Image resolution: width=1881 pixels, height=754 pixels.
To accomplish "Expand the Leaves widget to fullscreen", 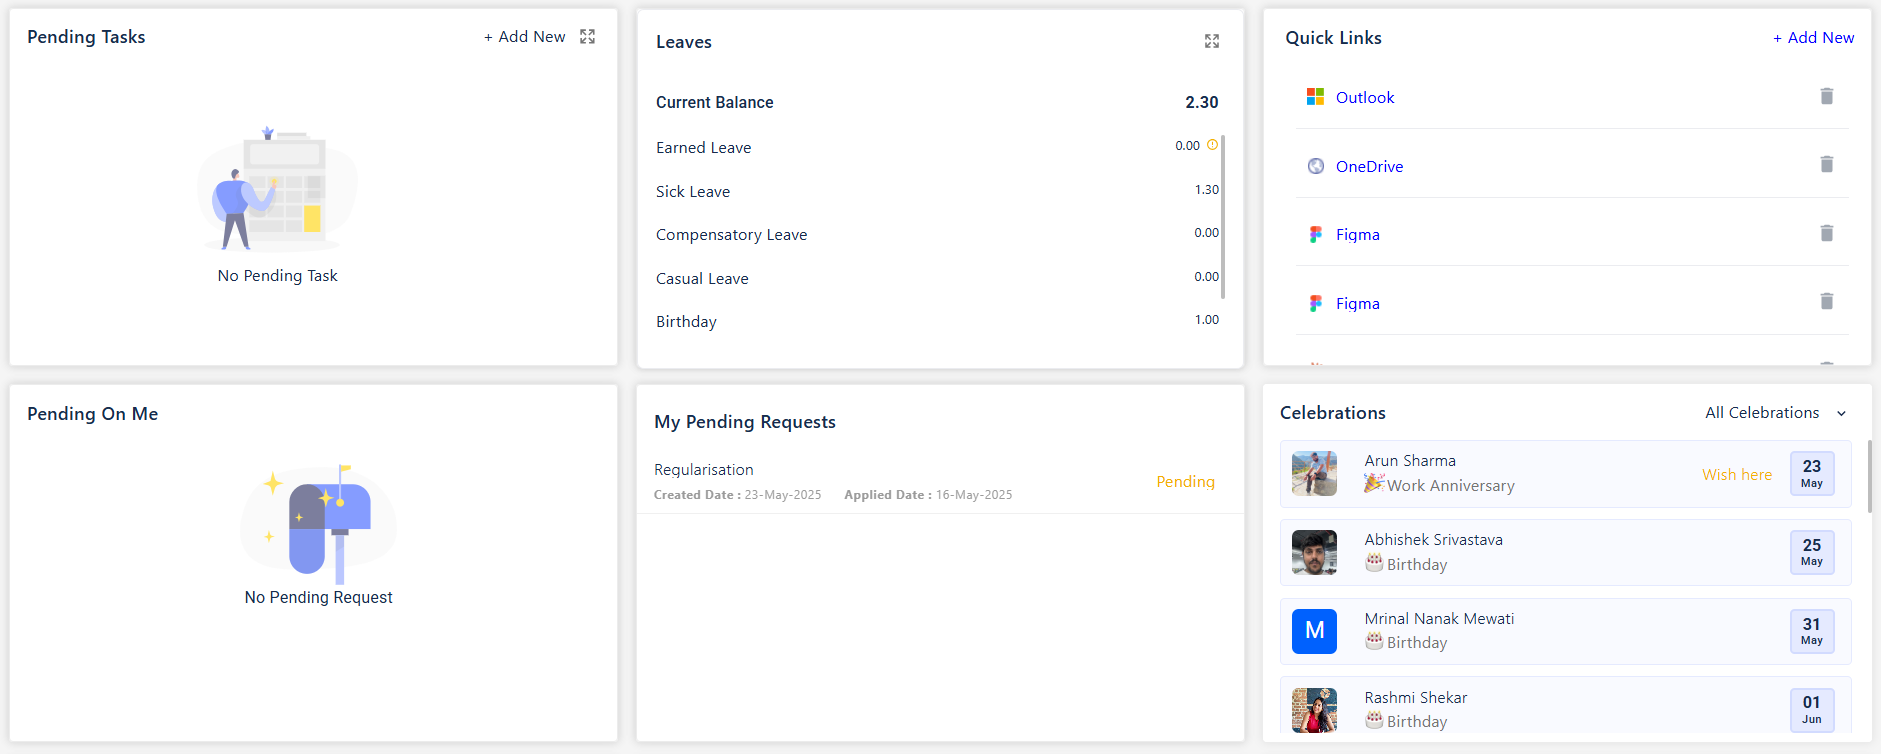I will 1211,41.
